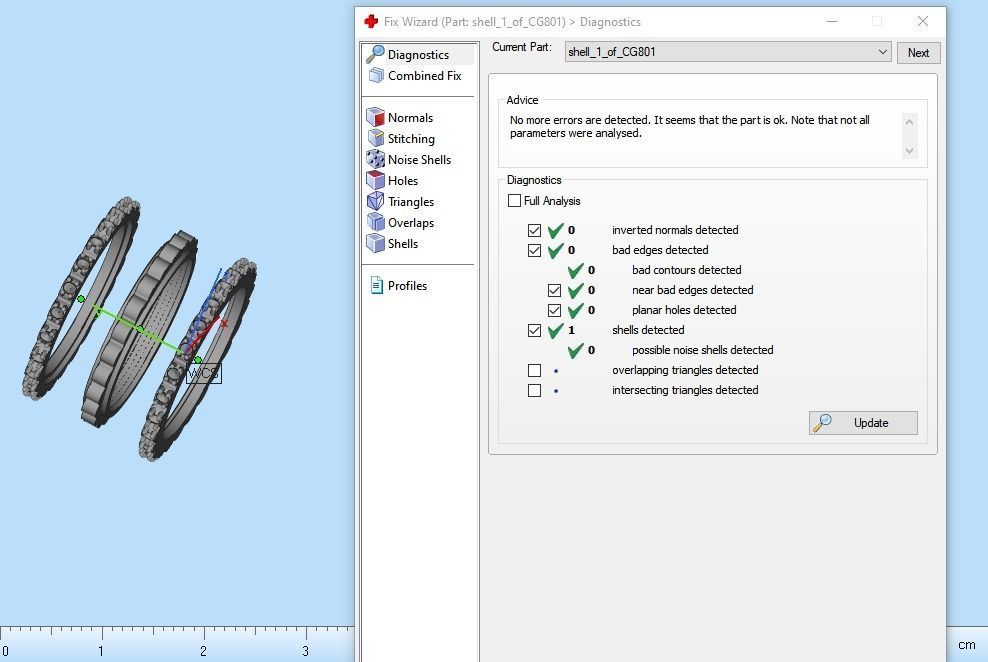988x662 pixels.
Task: Click the Update button
Action: [863, 423]
